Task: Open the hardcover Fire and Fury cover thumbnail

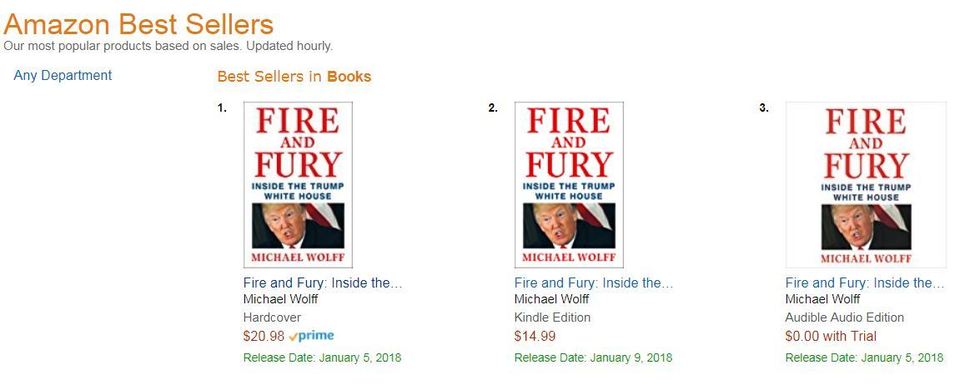Action: click(x=298, y=184)
